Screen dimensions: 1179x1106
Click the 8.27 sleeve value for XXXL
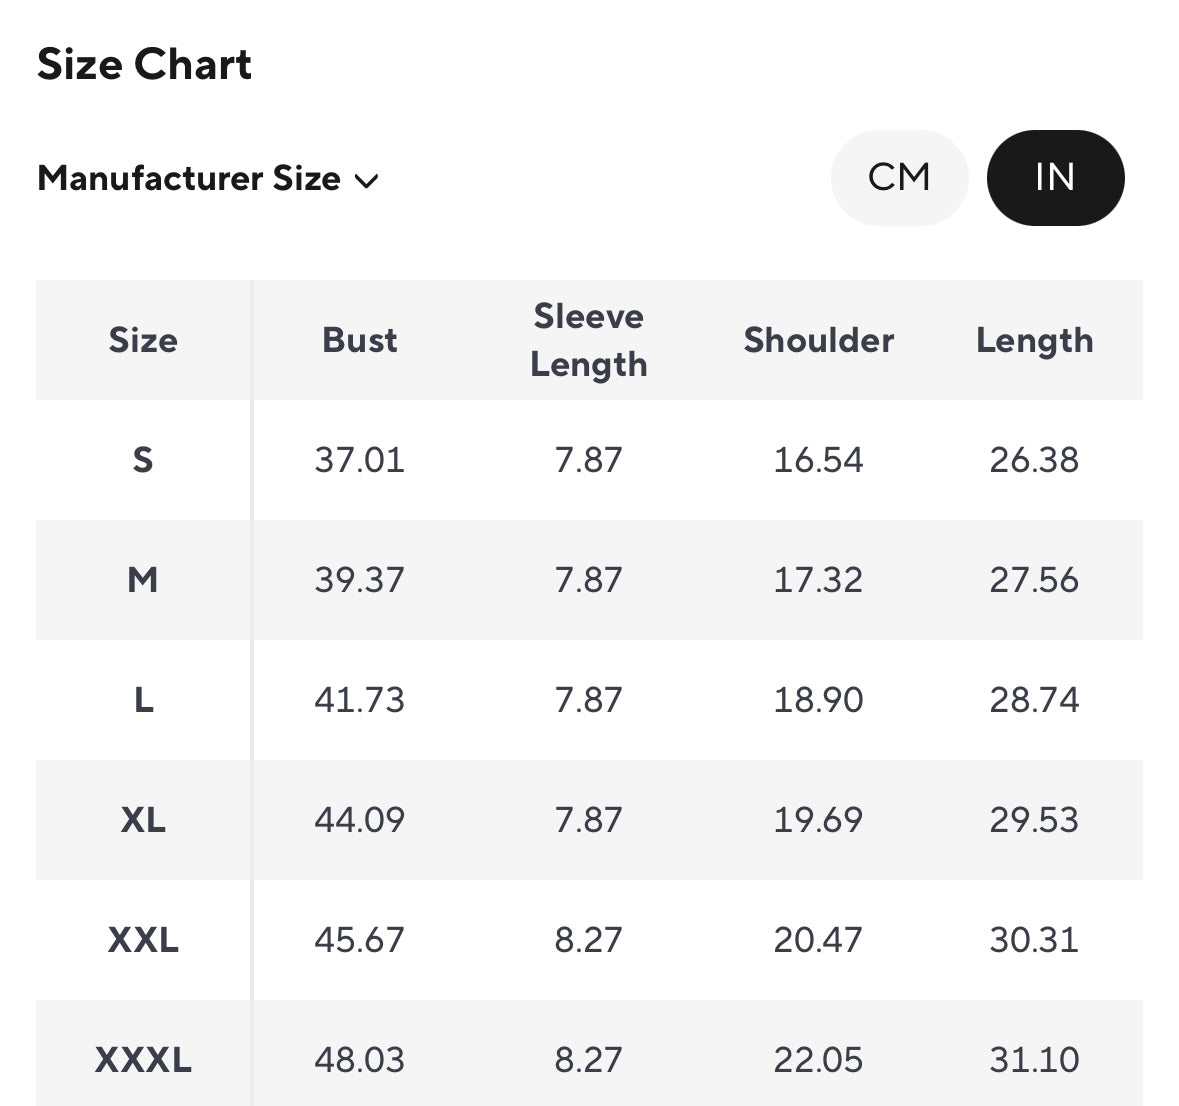point(588,1059)
